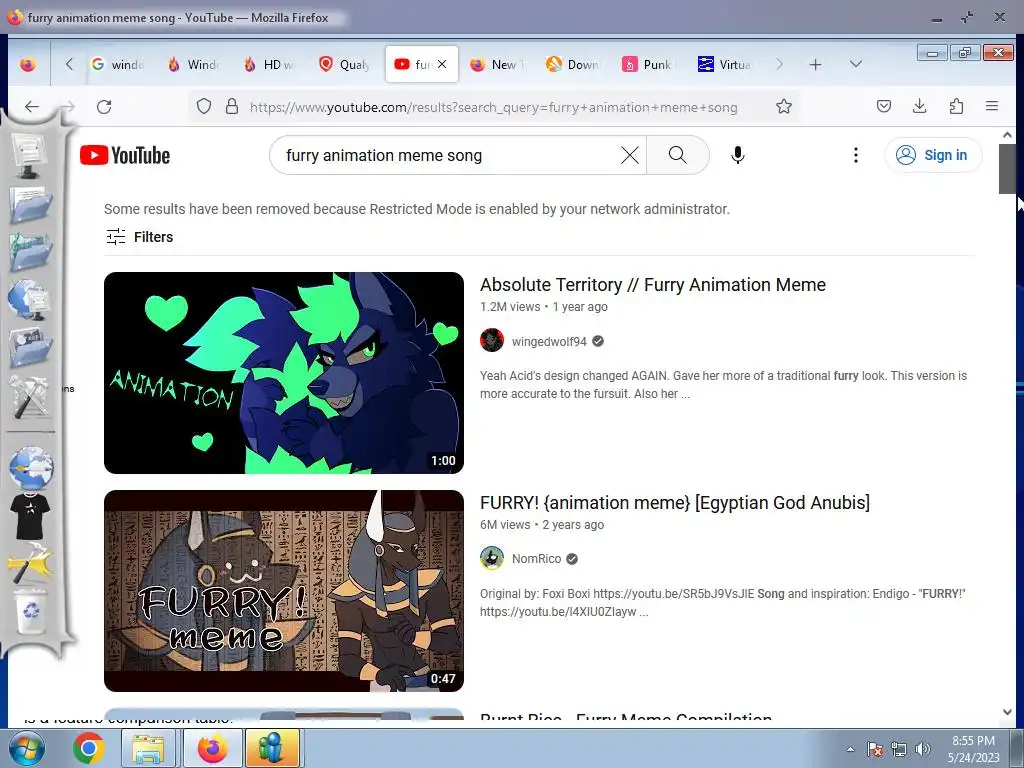Switch to the 'Virtua' tab
Viewport: 1024px width, 768px height.
tap(725, 64)
